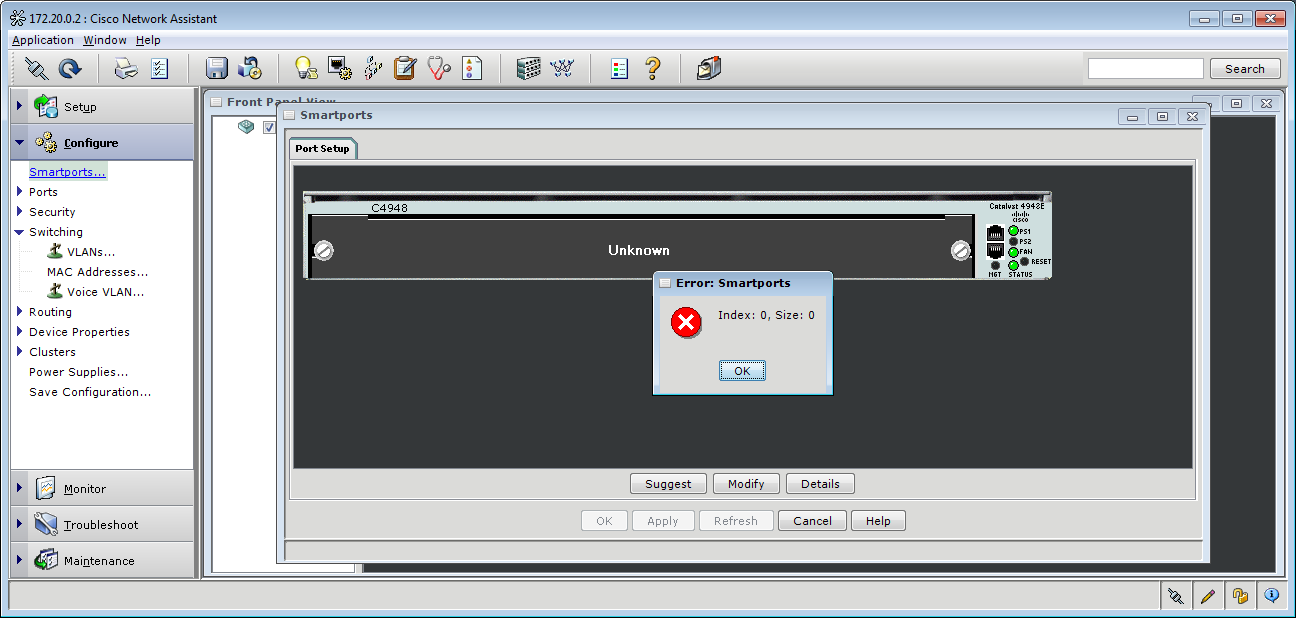Click the Port Settings gear toolbar icon
Viewport: 1296px width, 618px height.
click(x=340, y=68)
